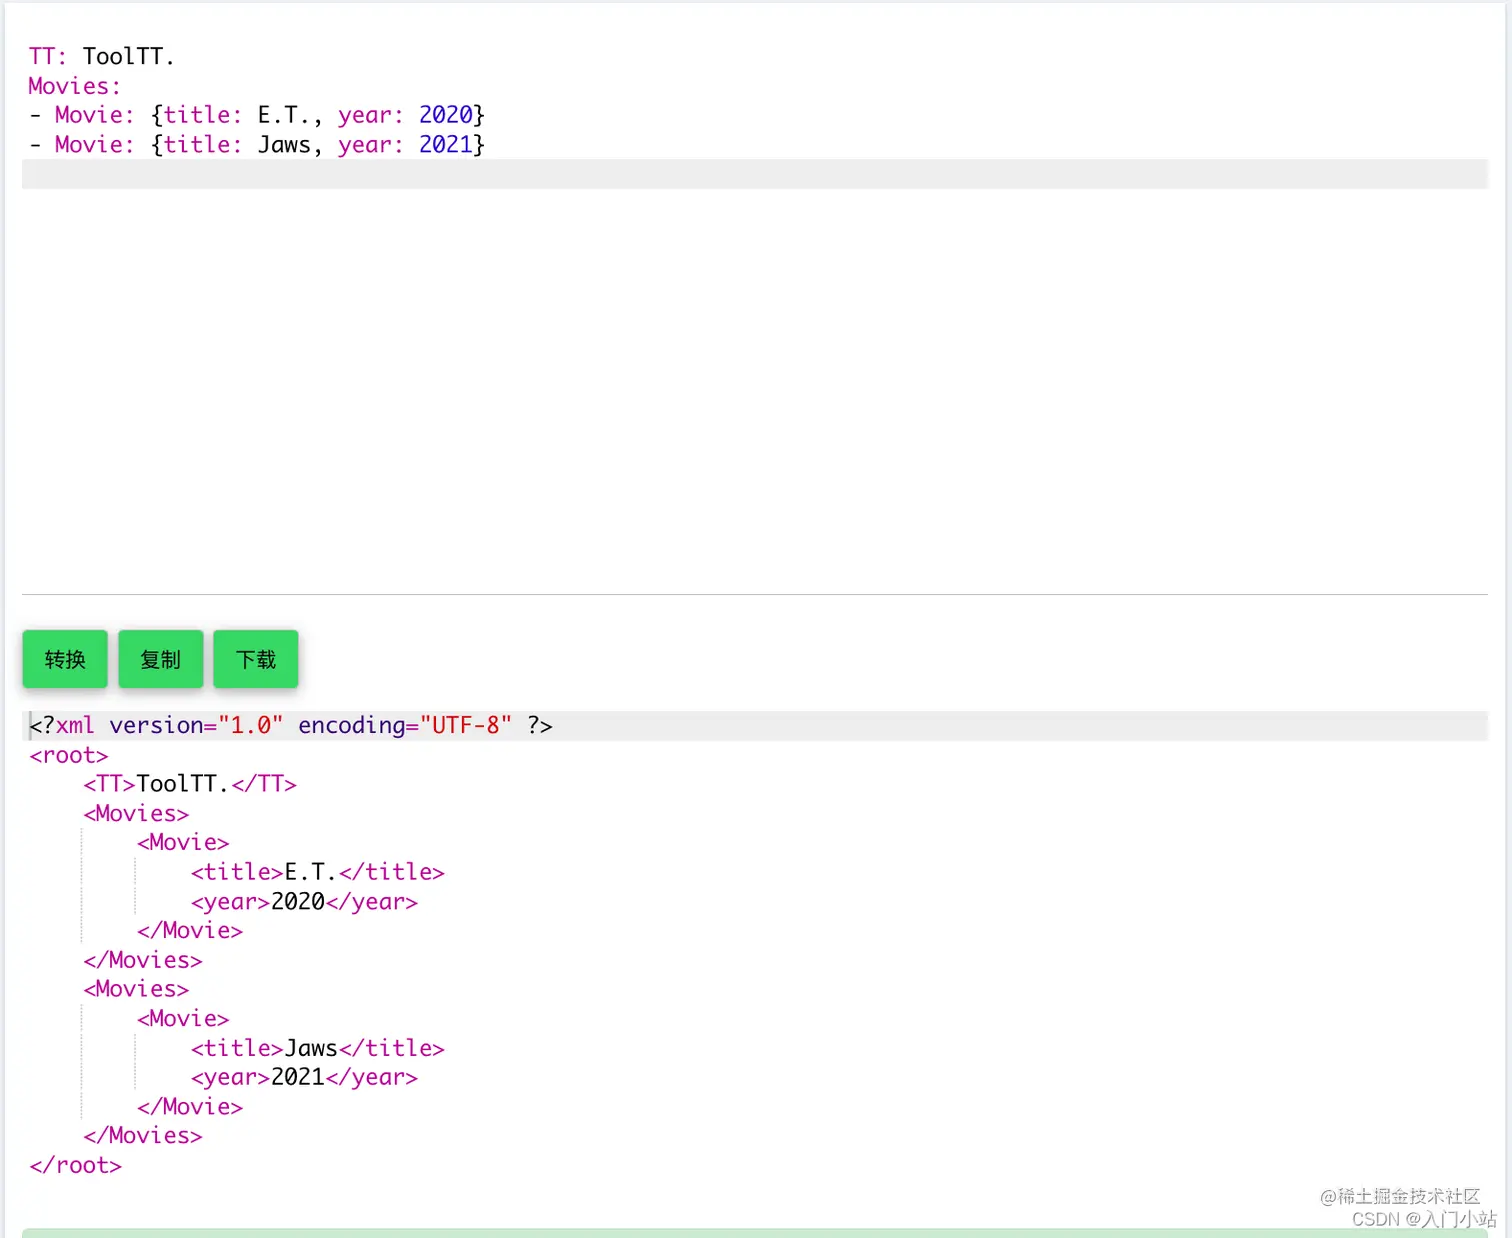Click the <year>2020</year> line

(x=304, y=901)
